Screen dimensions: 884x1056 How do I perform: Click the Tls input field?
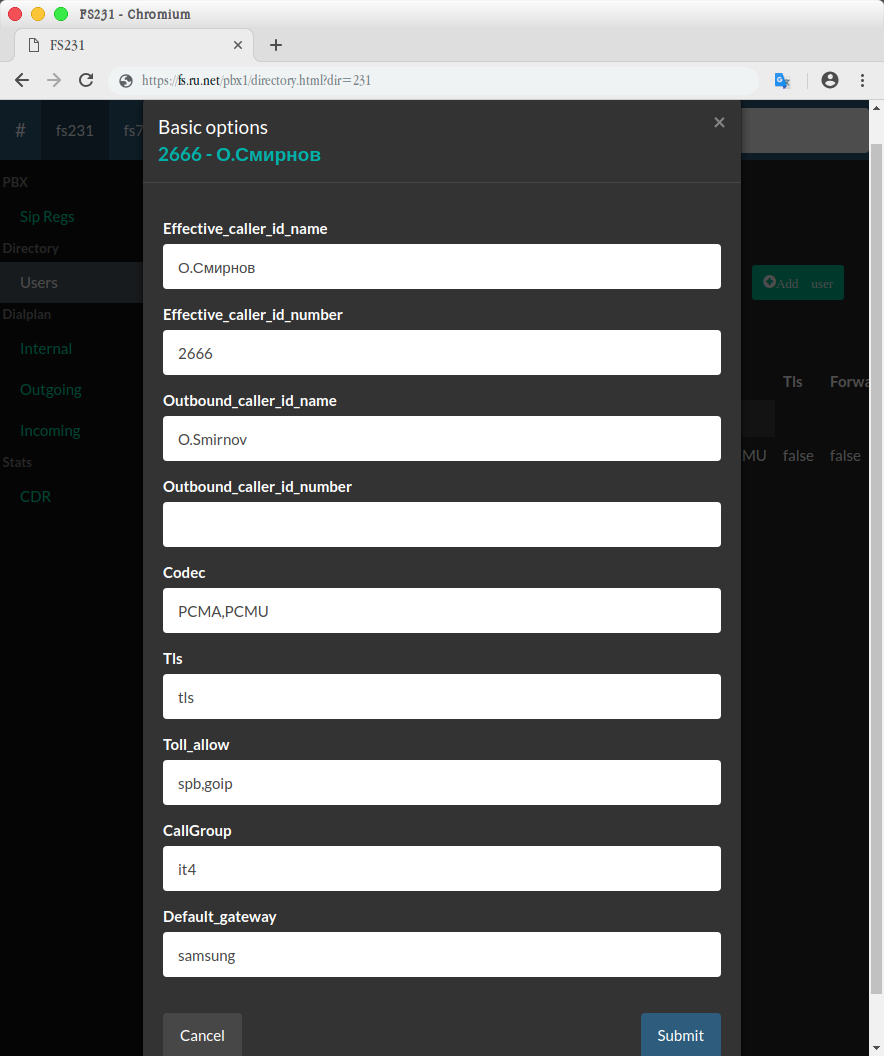(442, 696)
